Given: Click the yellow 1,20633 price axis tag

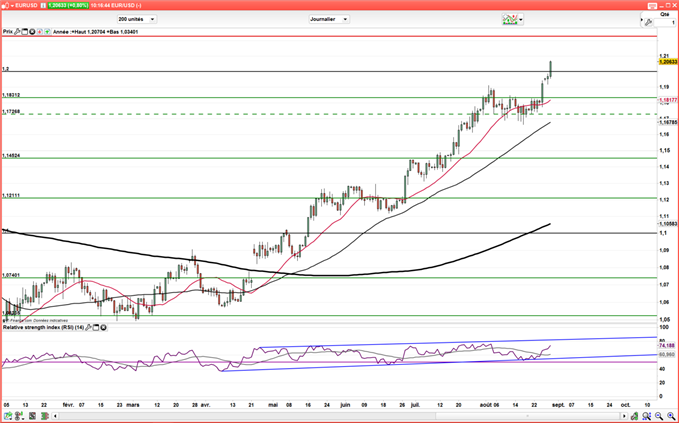Looking at the screenshot, I should pyautogui.click(x=667, y=62).
